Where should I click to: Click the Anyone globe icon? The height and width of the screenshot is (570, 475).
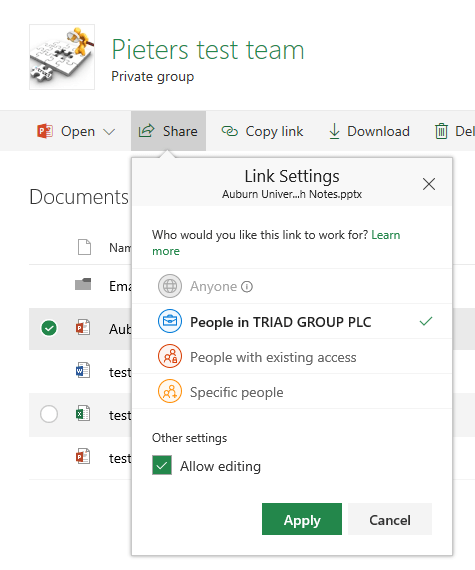point(170,286)
